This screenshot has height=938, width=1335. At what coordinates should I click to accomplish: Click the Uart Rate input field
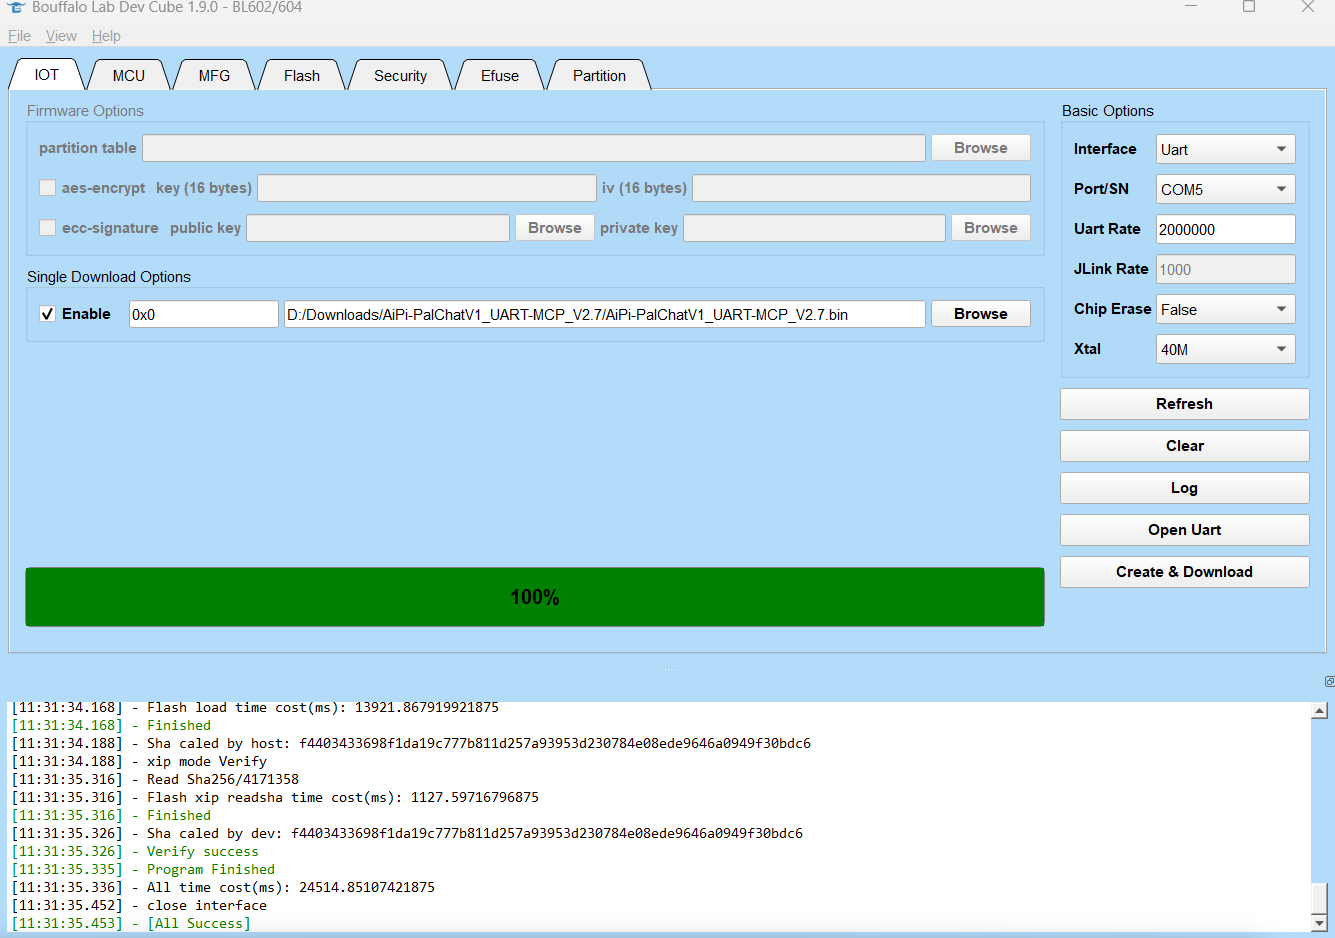click(x=1225, y=230)
